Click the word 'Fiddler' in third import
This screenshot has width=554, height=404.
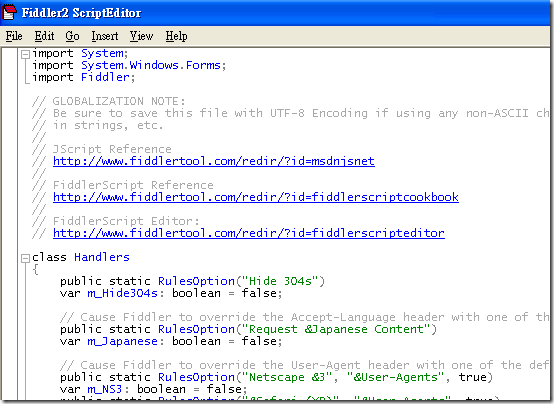(x=105, y=77)
